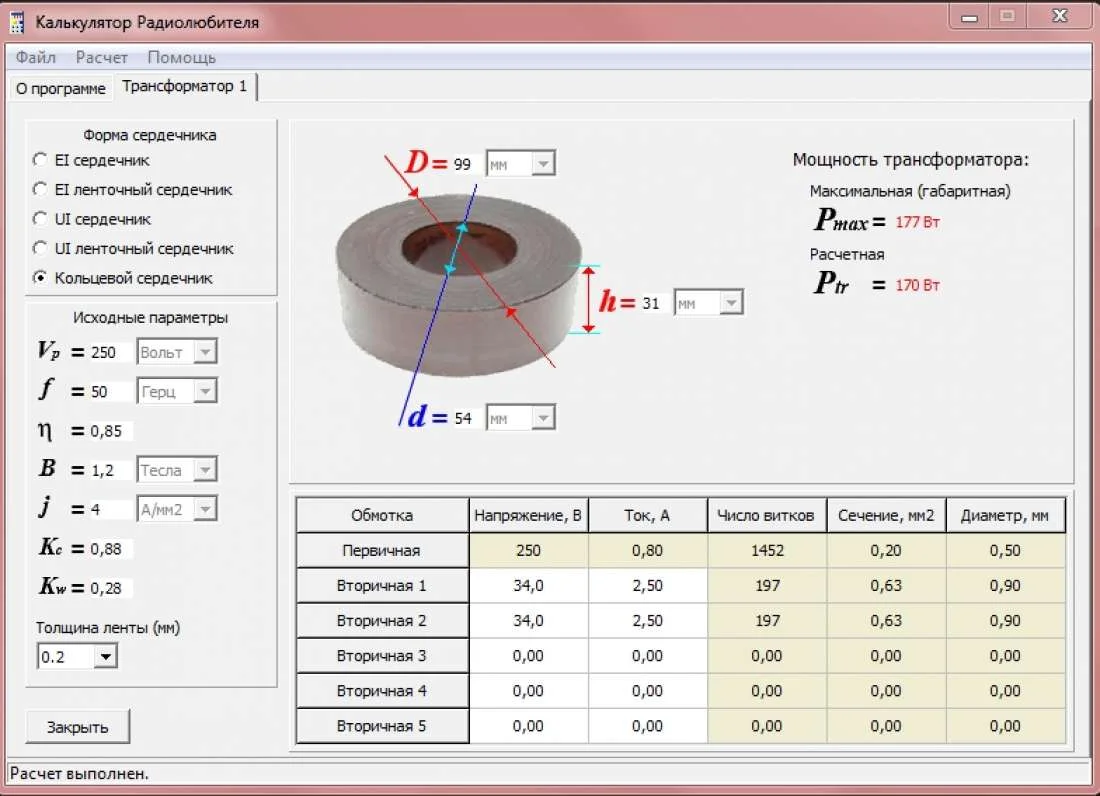
Task: Click Первичная turns count cell 1452
Action: click(767, 551)
